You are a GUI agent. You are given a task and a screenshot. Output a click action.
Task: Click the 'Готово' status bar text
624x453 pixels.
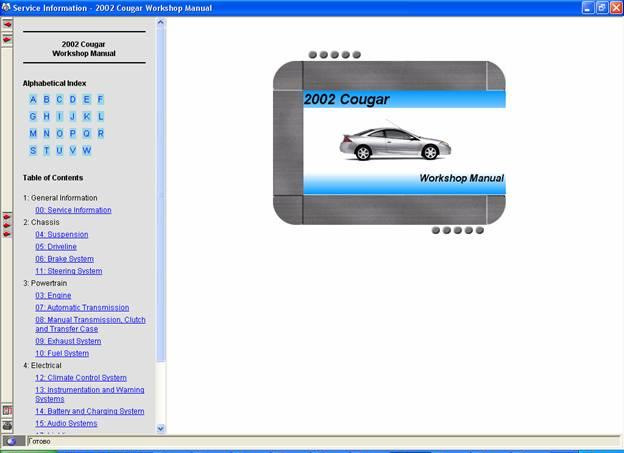tap(39, 441)
